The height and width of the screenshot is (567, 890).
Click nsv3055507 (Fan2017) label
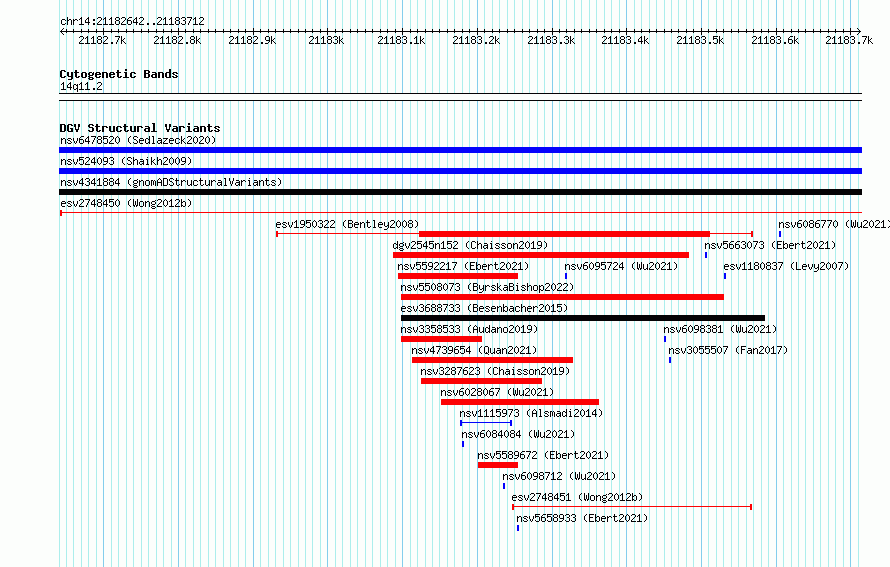click(x=728, y=350)
